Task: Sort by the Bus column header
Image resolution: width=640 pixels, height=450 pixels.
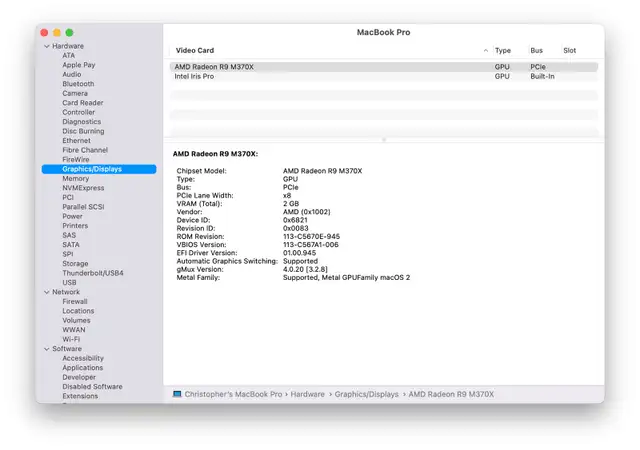Action: [537, 51]
